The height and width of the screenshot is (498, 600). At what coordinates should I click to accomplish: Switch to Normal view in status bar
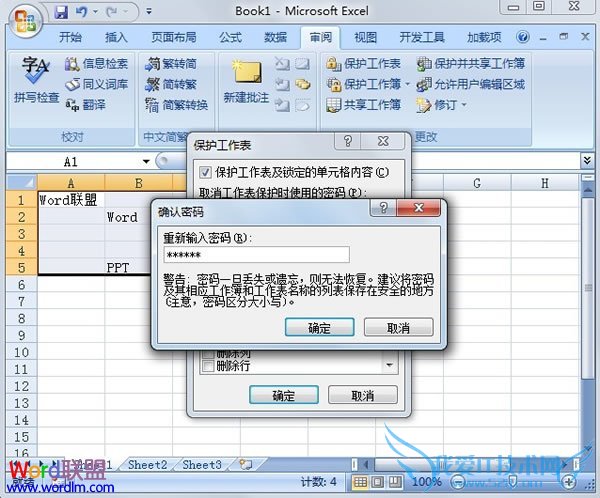point(360,482)
